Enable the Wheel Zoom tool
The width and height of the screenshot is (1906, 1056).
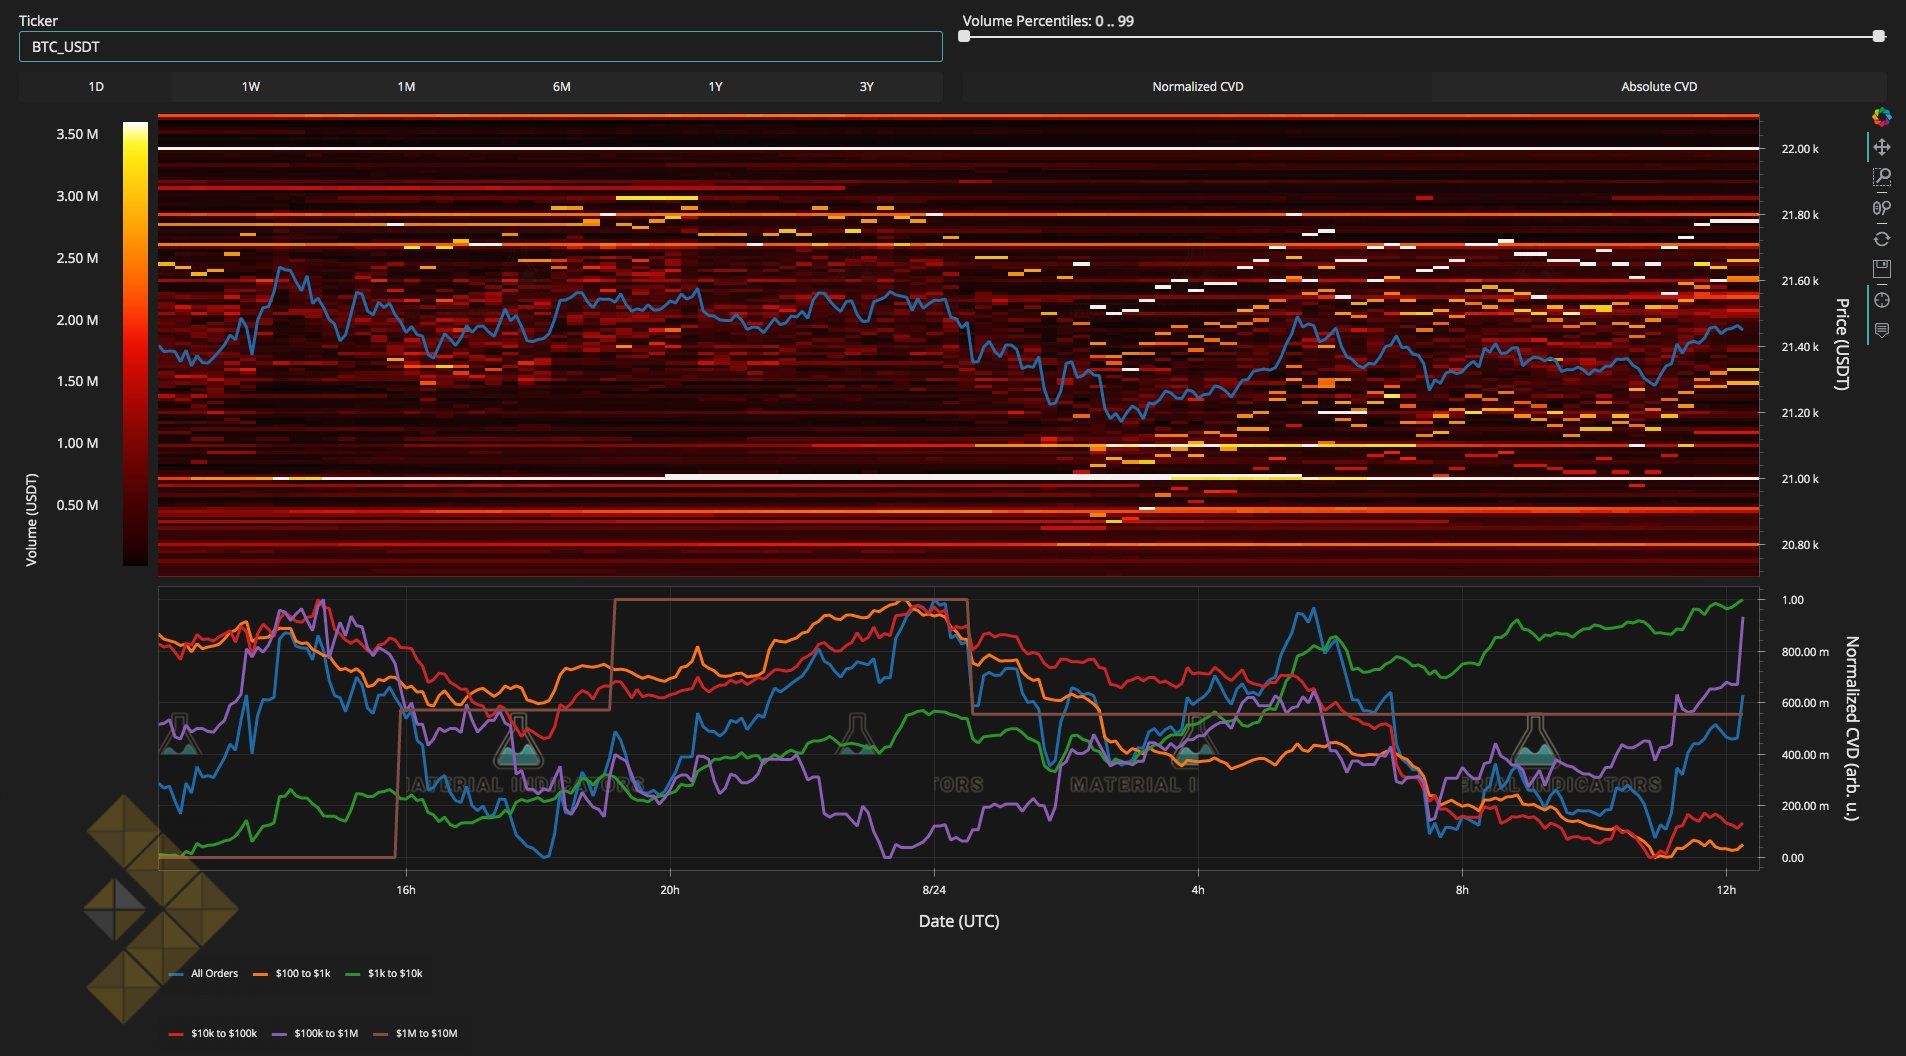[x=1881, y=208]
